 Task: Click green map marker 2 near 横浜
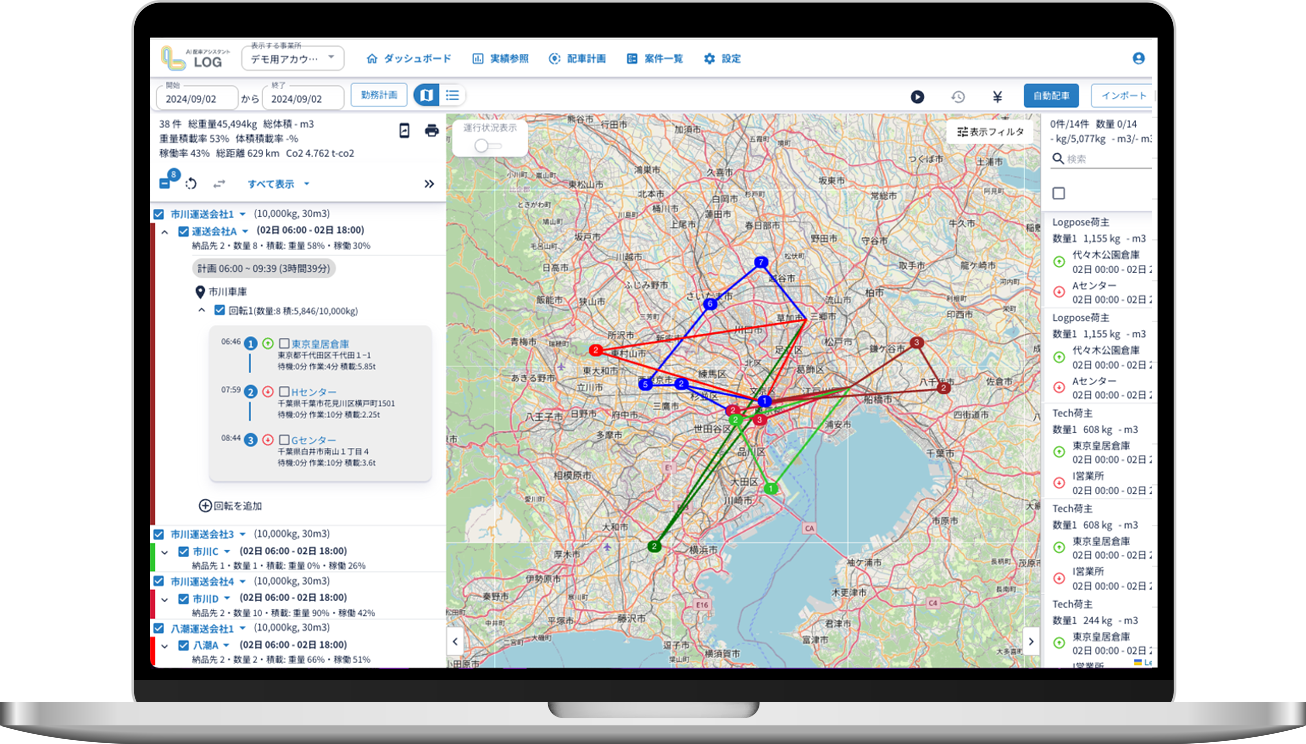[x=654, y=546]
